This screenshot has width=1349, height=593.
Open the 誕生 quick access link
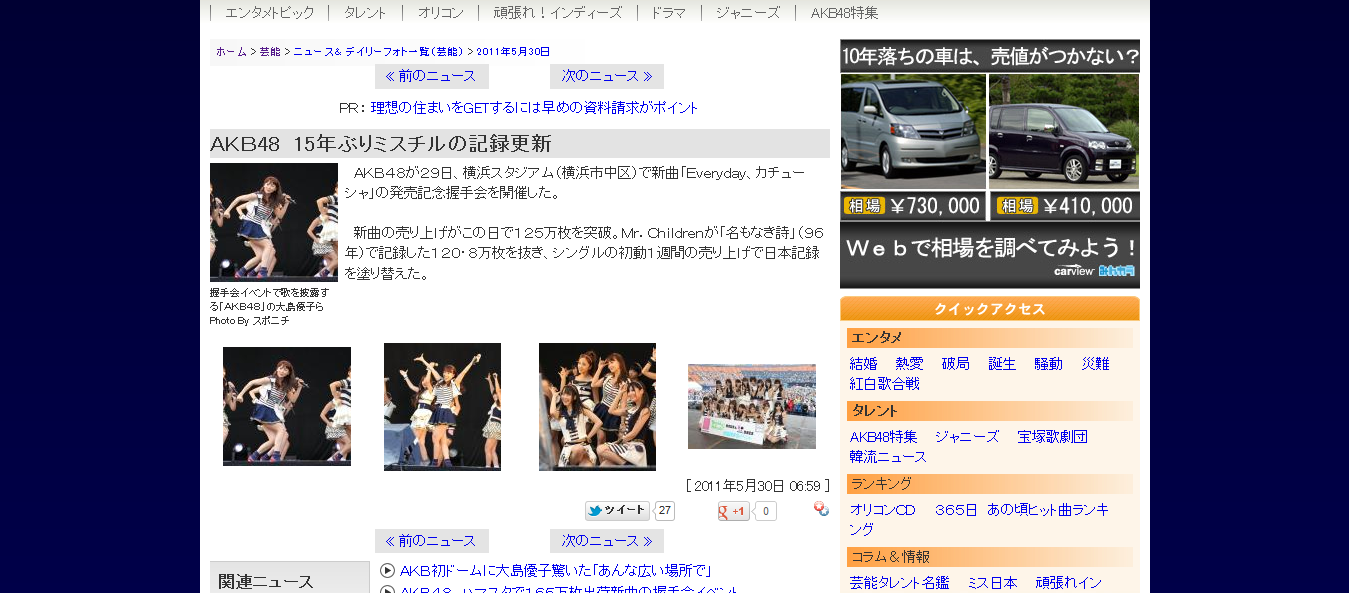pyautogui.click(x=1002, y=364)
